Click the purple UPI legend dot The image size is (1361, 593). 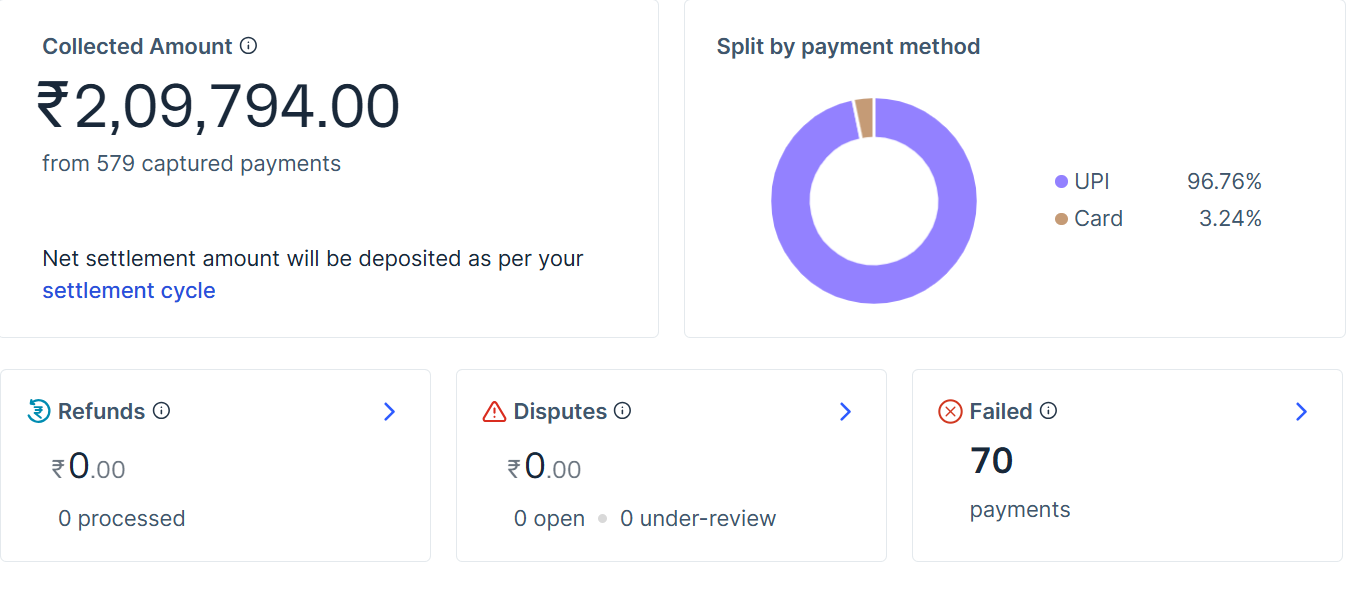1061,182
